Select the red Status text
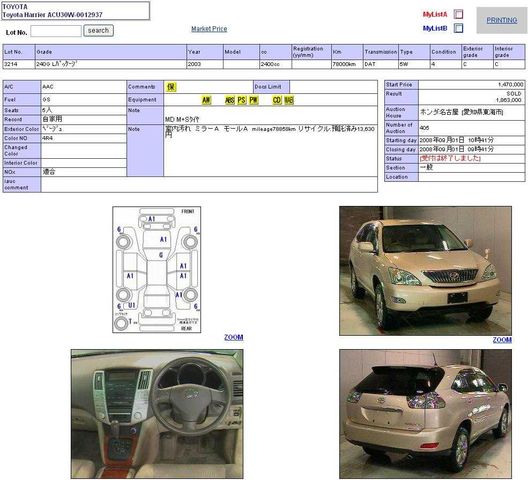This screenshot has height=480, width=528. point(450,158)
